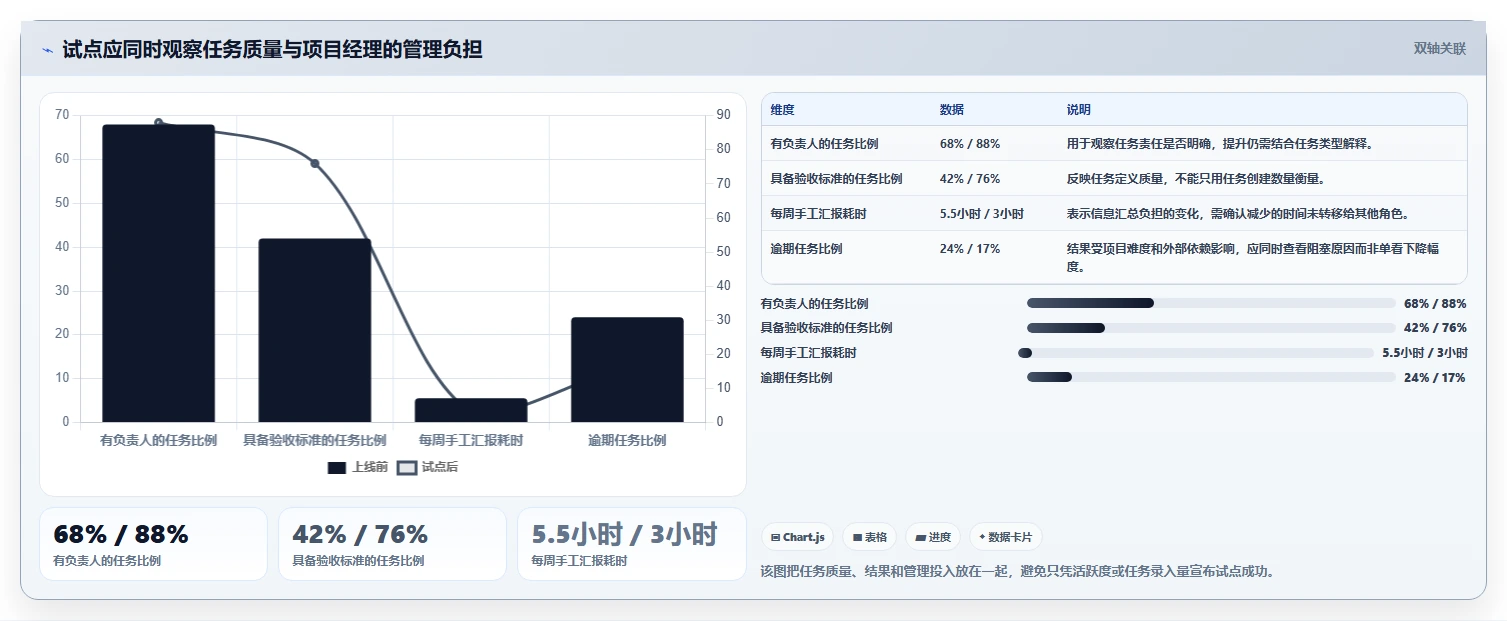Click 42% / 76% beside the progress bar
The image size is (1507, 621).
(x=1435, y=328)
